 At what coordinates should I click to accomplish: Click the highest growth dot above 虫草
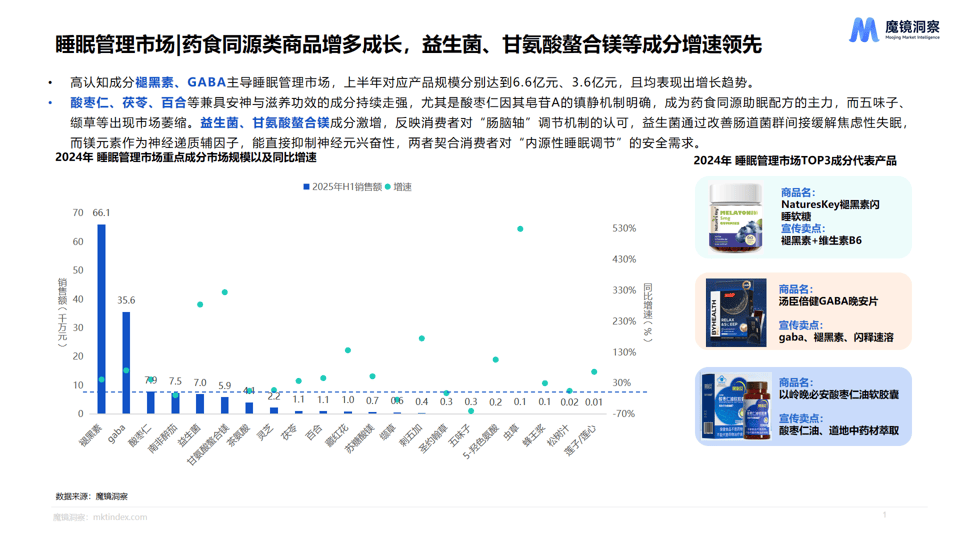point(520,229)
